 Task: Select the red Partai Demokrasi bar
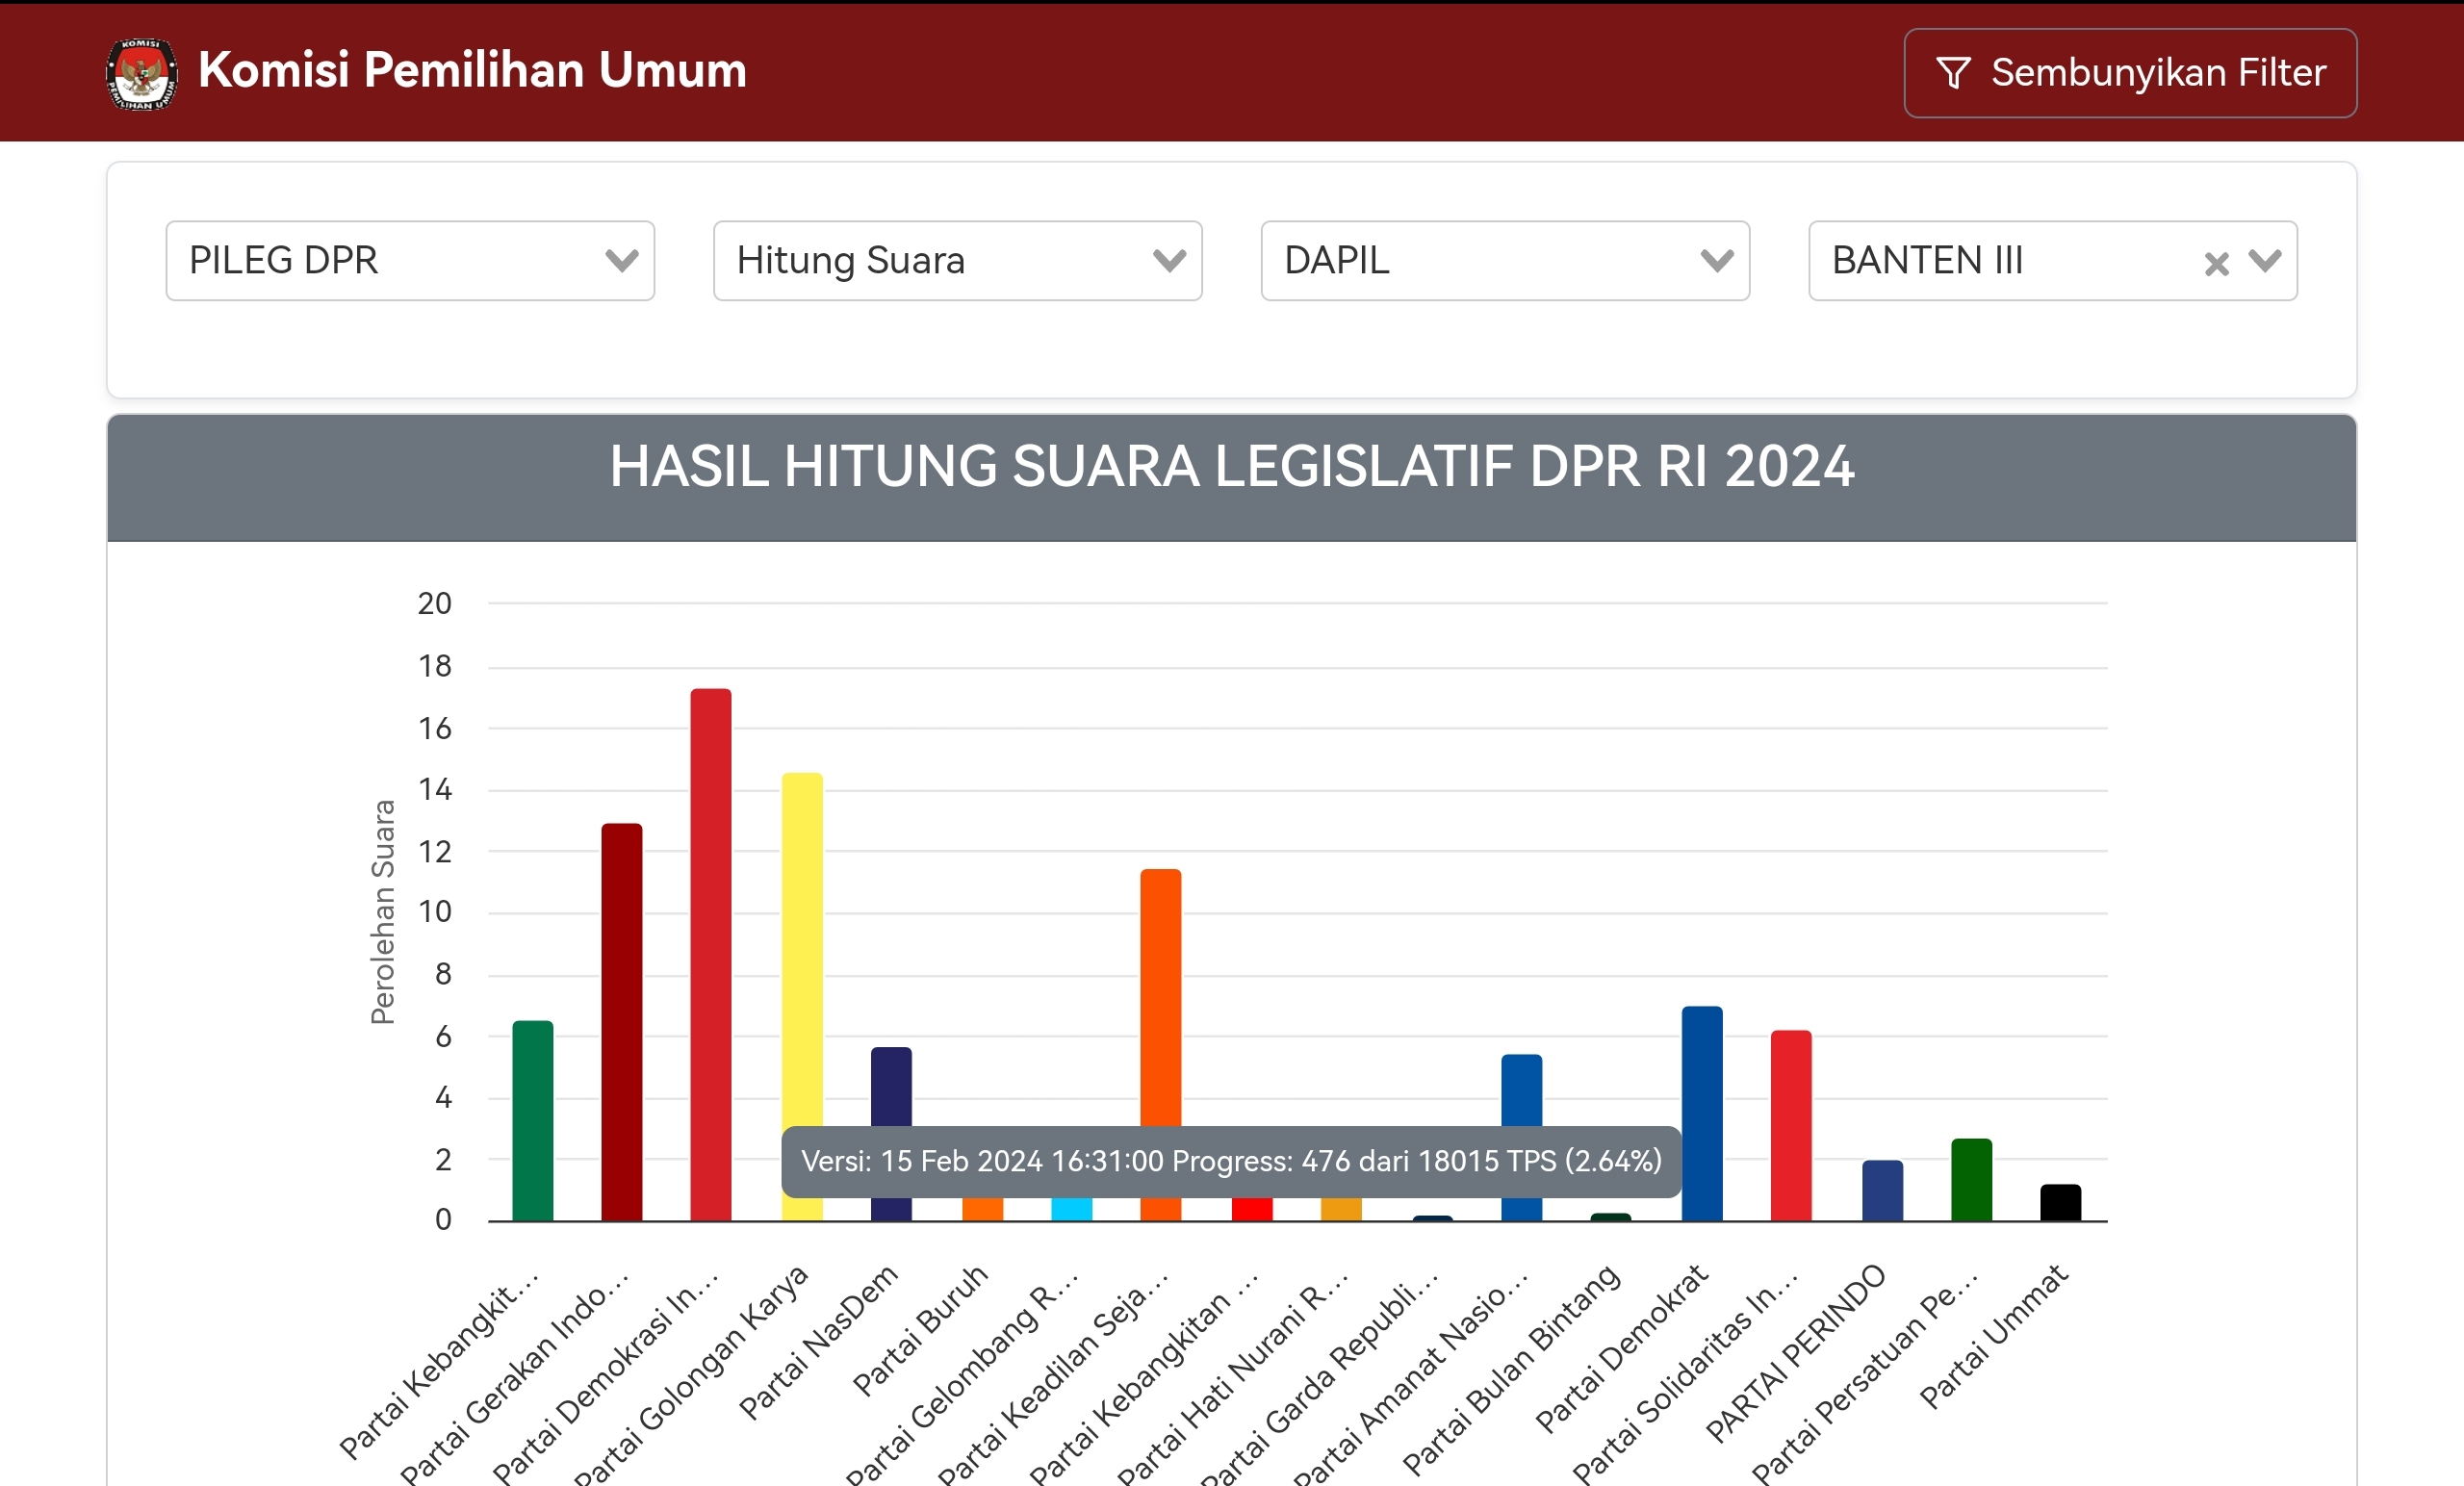[x=711, y=950]
